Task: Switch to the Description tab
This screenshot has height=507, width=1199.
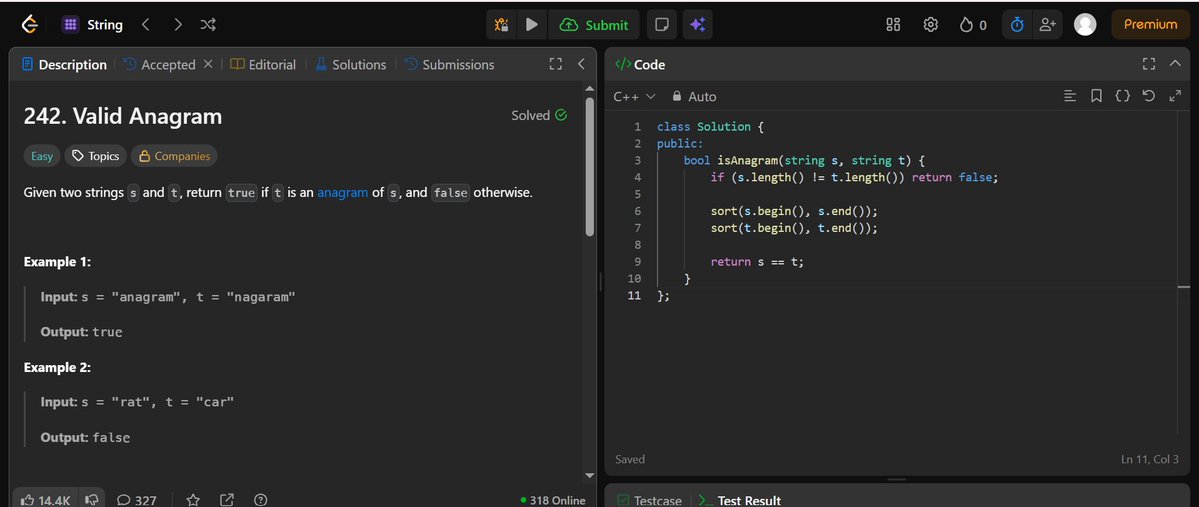Action: tap(65, 65)
